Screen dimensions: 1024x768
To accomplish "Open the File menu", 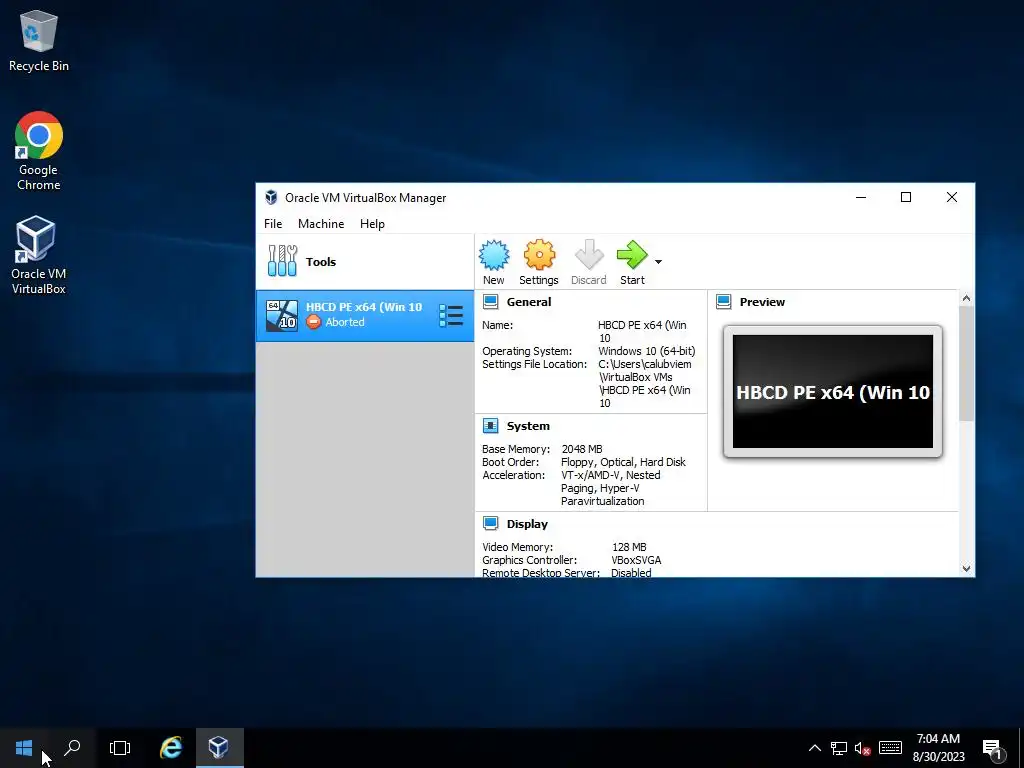I will [273, 223].
